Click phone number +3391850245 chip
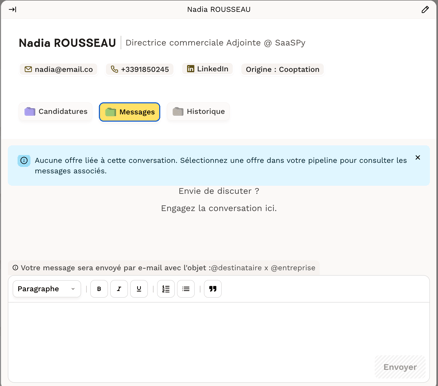The width and height of the screenshot is (438, 386). pyautogui.click(x=140, y=69)
